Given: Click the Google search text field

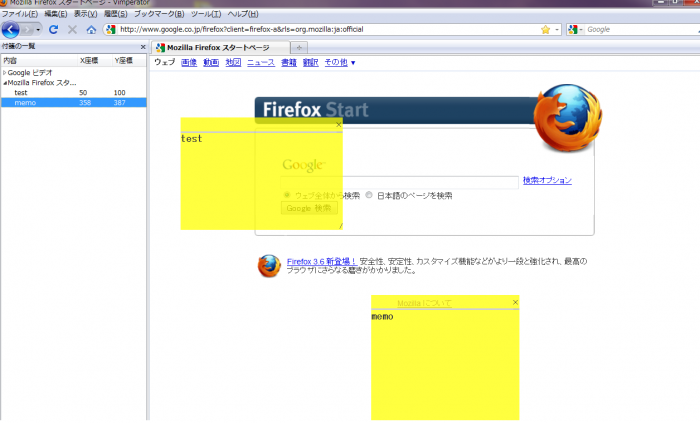Looking at the screenshot, I should click(x=400, y=182).
